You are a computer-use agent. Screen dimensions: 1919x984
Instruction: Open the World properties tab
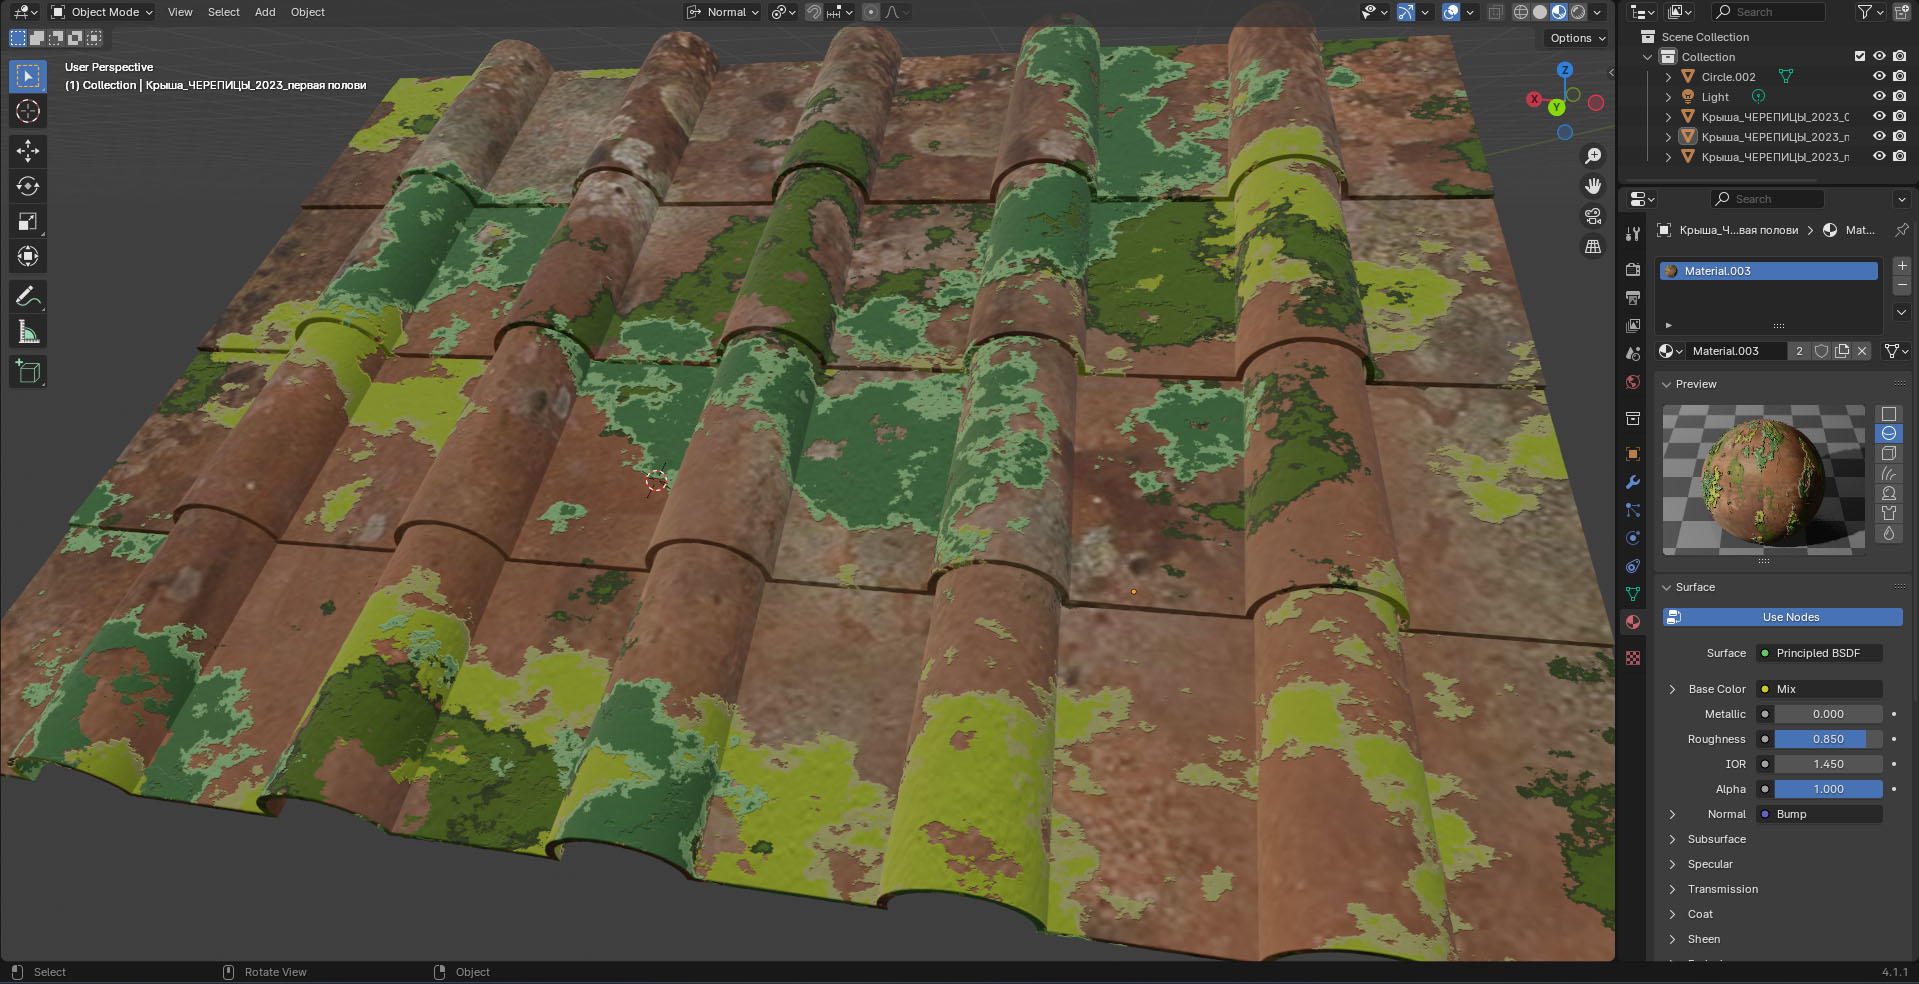1633,382
